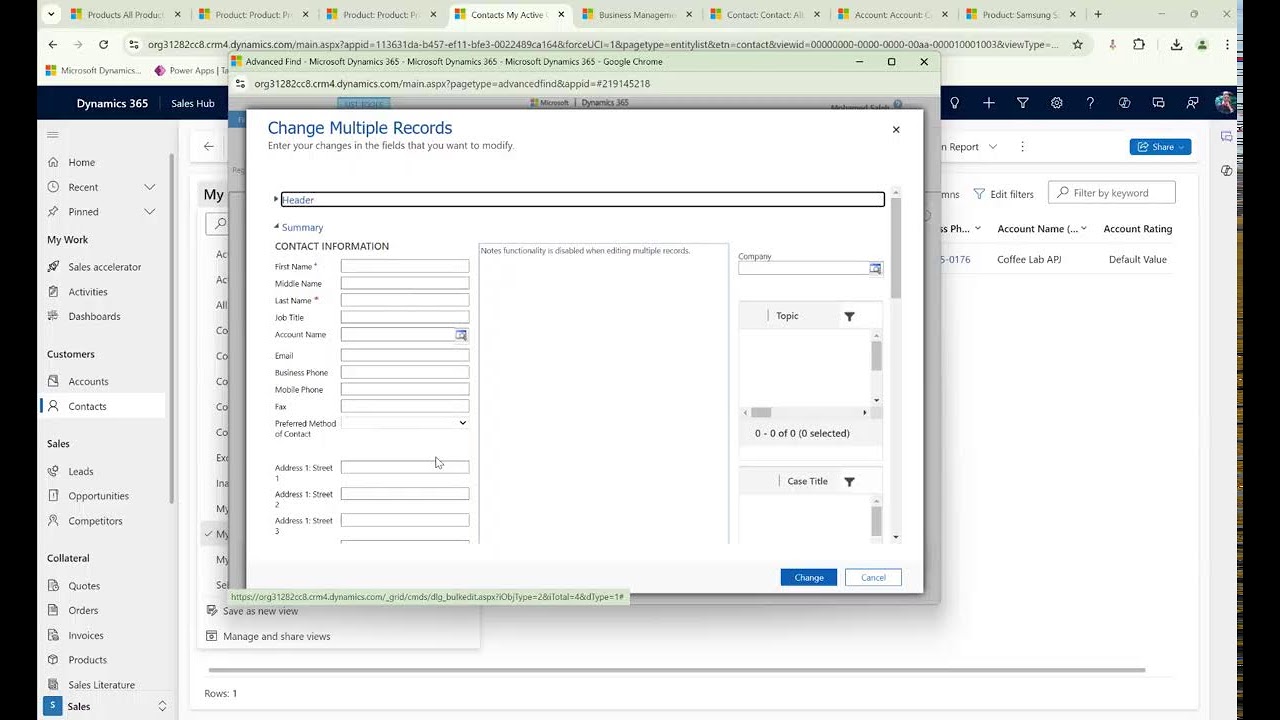Image resolution: width=1280 pixels, height=720 pixels.
Task: Click the Invoices sidebar icon
Action: [54, 635]
